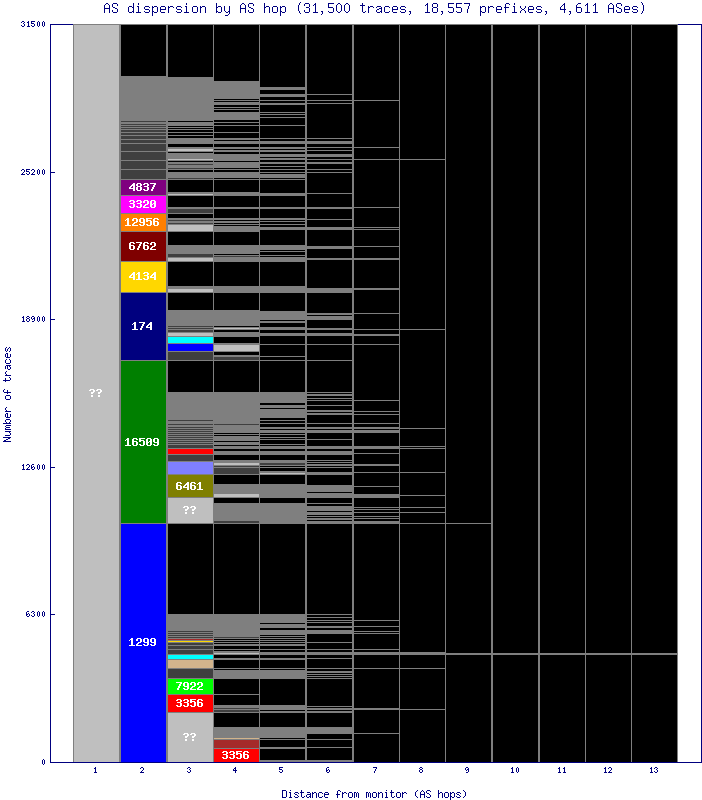Click the blue AS 1299 block

(x=143, y=642)
